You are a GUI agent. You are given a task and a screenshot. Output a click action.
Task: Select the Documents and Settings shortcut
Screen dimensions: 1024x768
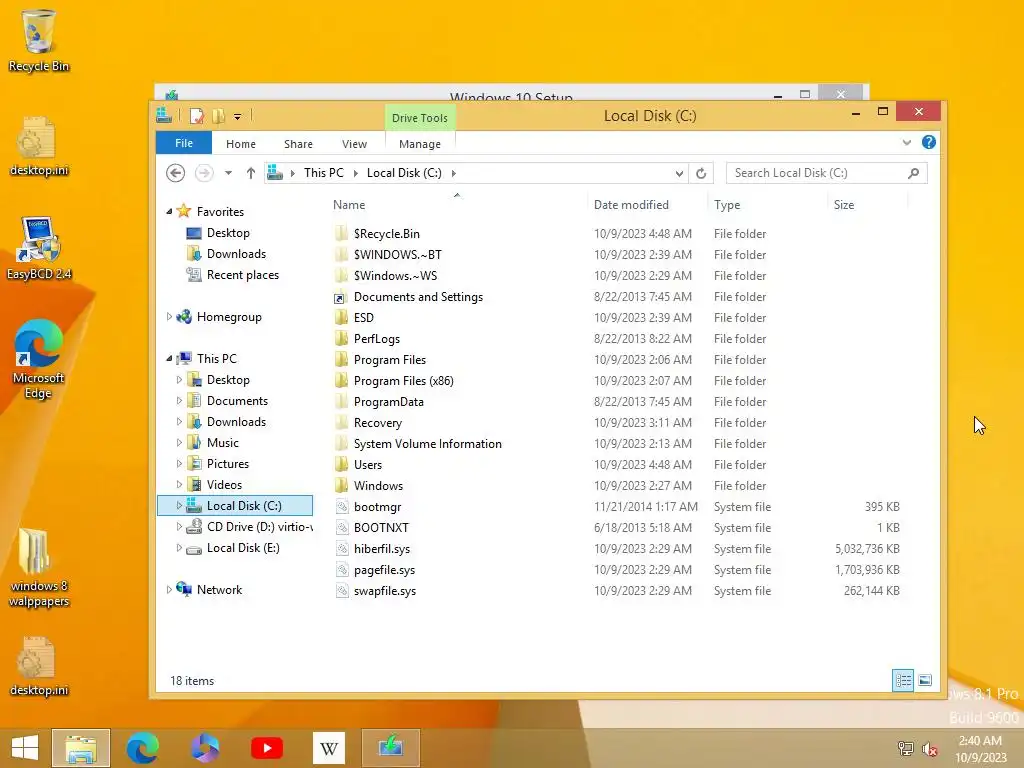(418, 297)
